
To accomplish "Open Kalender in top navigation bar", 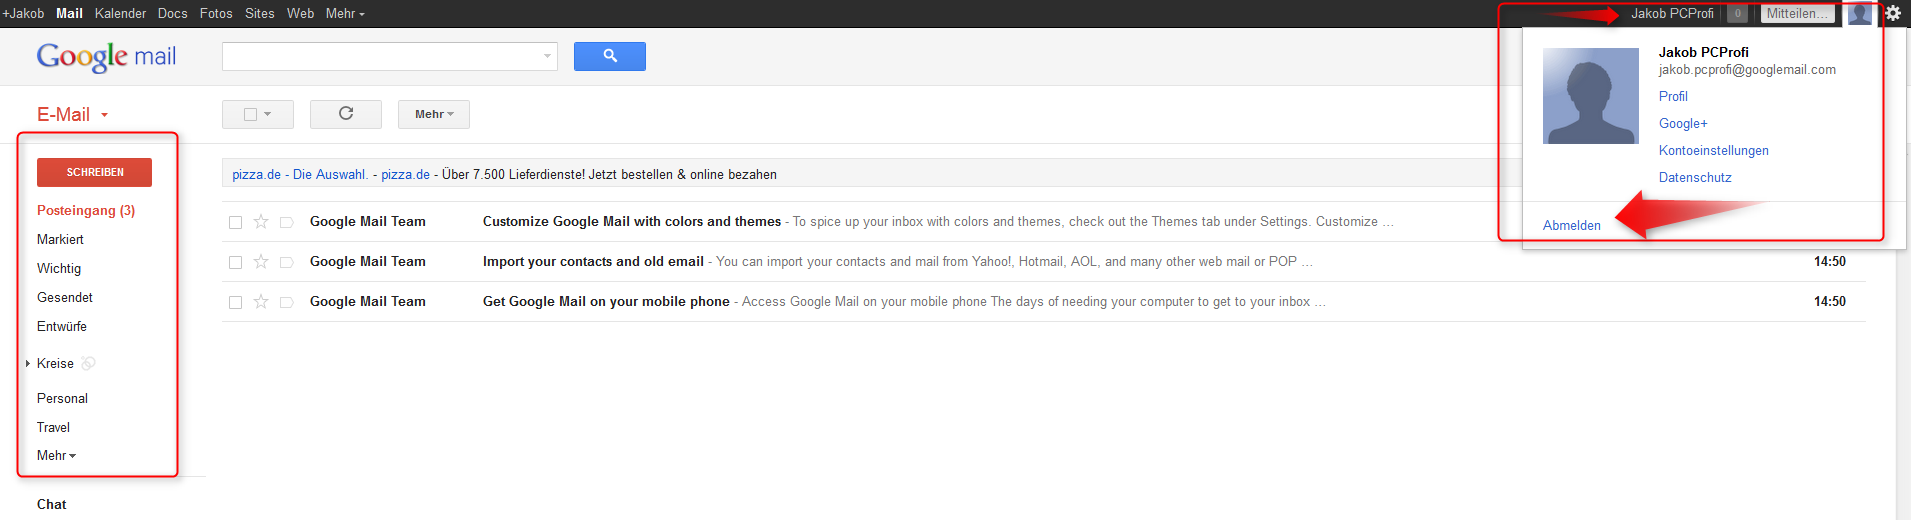I will point(120,13).
